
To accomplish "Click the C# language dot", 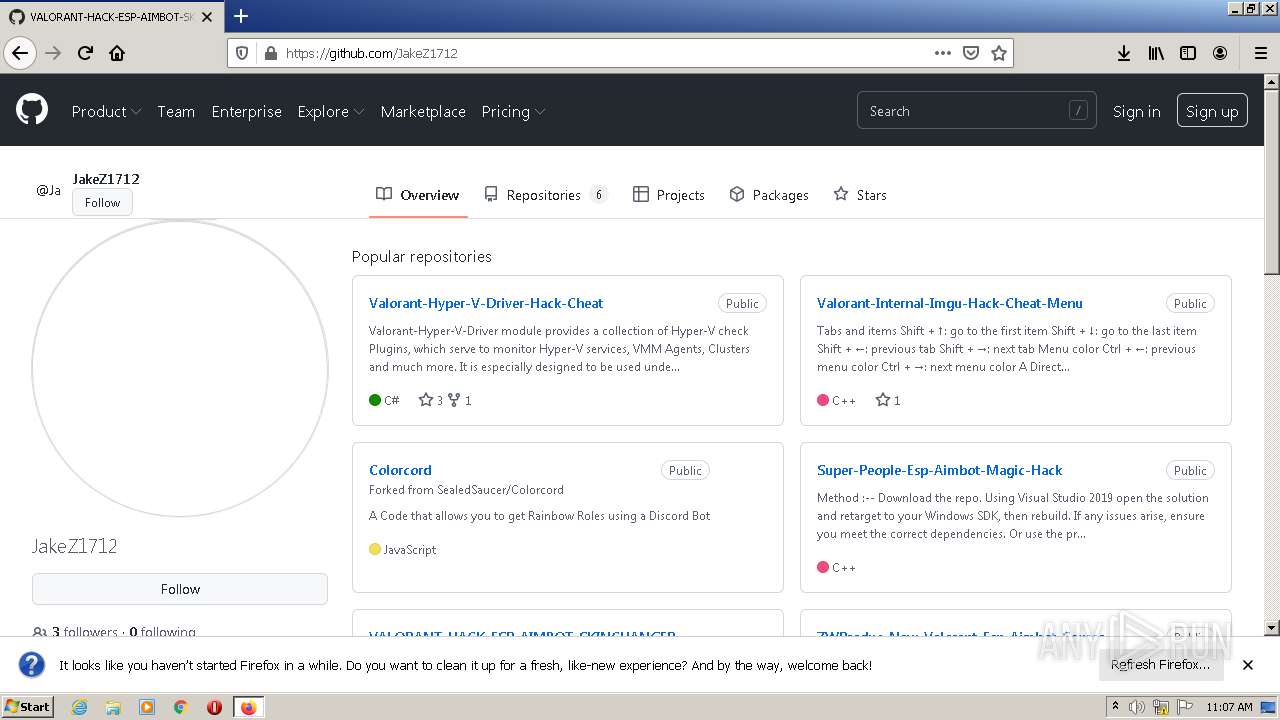I will point(375,400).
